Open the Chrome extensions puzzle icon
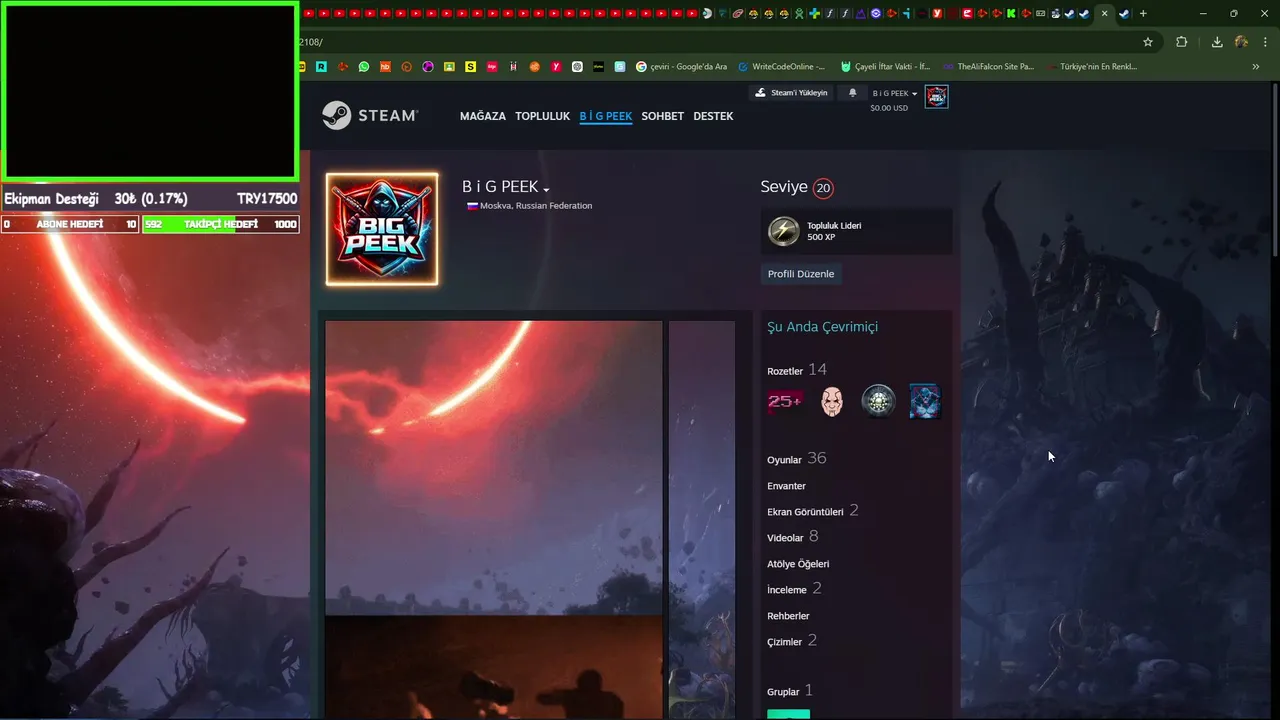The width and height of the screenshot is (1280, 720). (1182, 42)
